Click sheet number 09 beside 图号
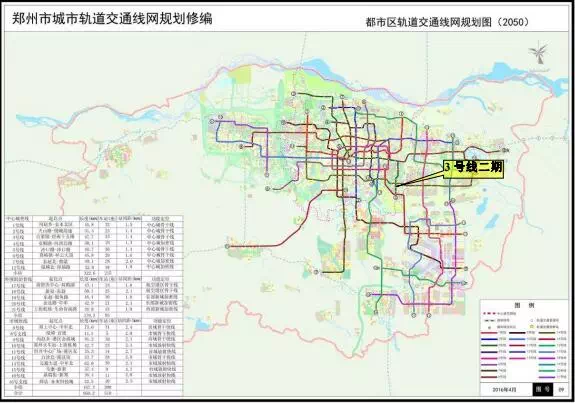The height and width of the screenshot is (403, 575). pyautogui.click(x=561, y=389)
